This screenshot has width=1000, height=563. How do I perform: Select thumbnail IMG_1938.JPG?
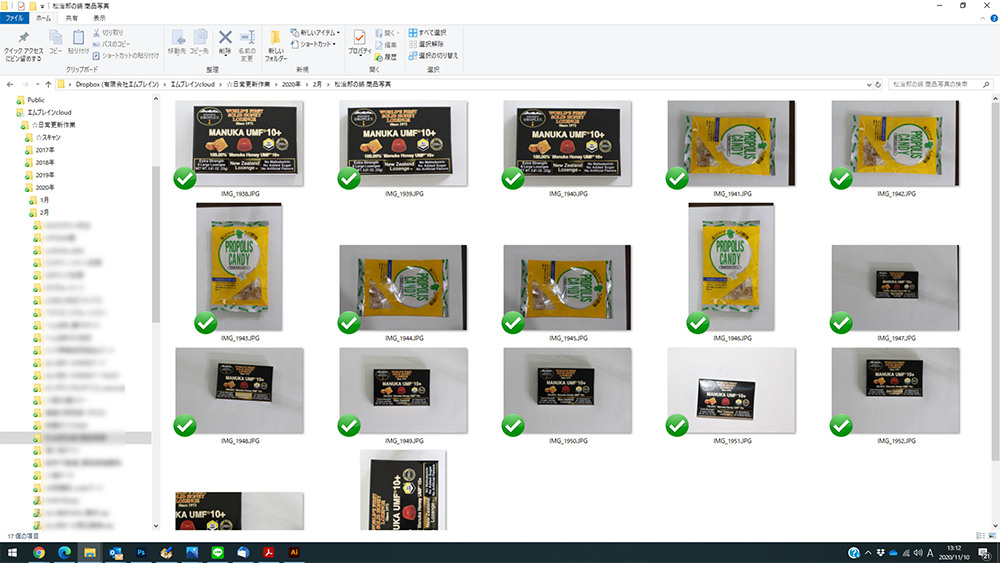click(239, 143)
